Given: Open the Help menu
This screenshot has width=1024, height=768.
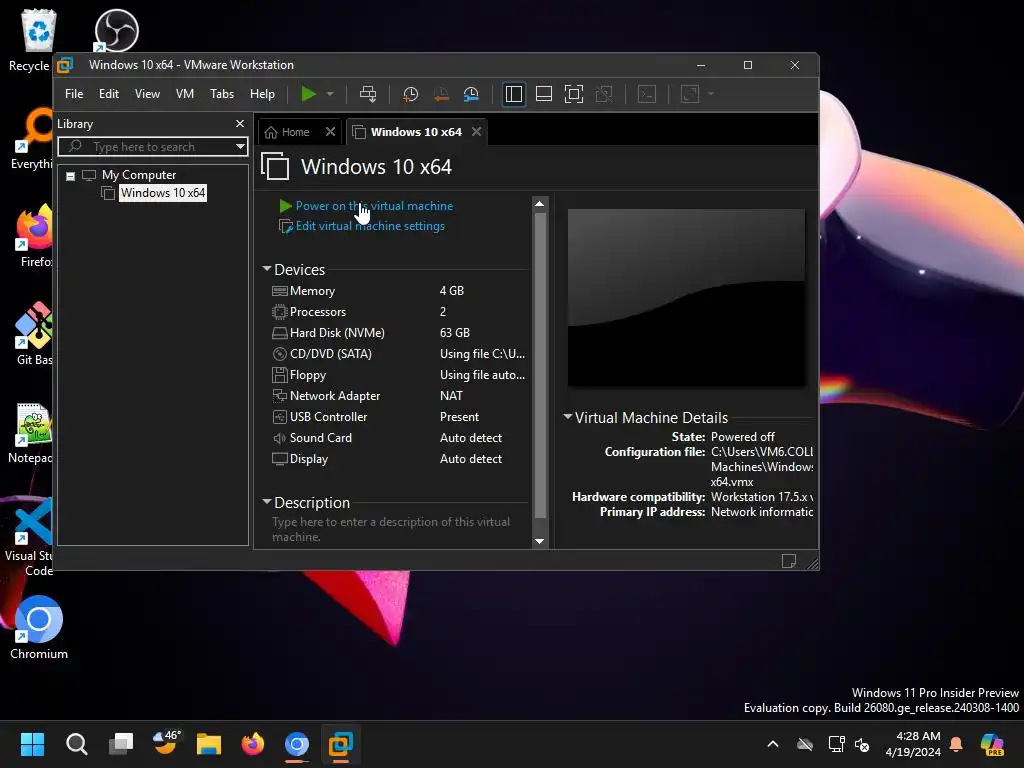Looking at the screenshot, I should tap(262, 94).
